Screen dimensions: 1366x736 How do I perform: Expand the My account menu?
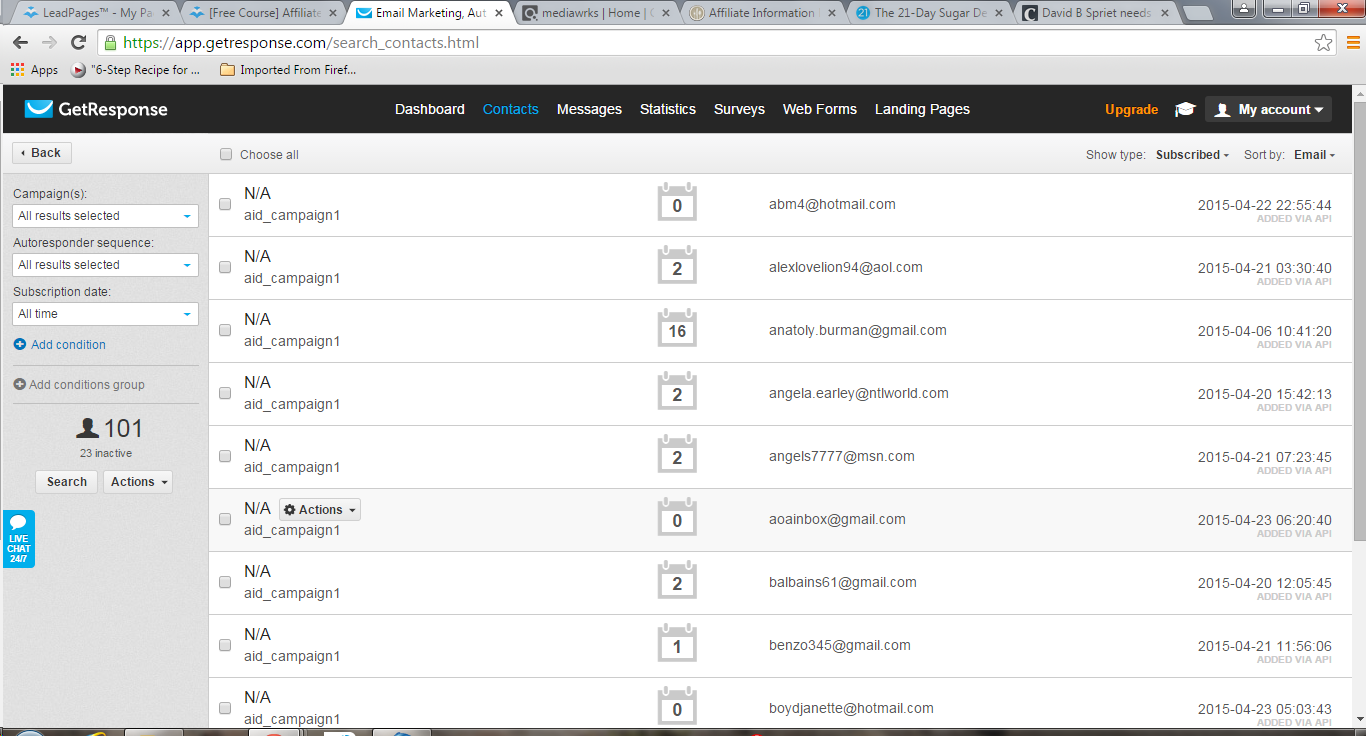[1268, 110]
